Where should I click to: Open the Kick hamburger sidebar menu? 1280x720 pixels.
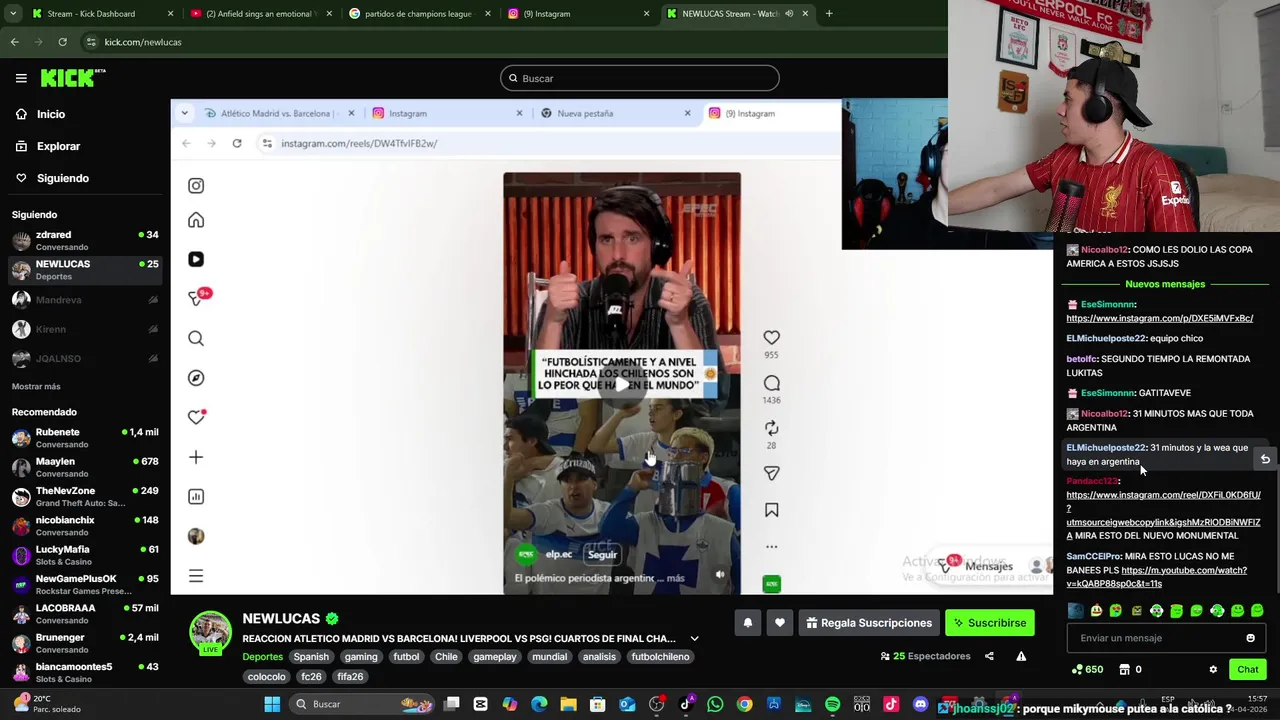[x=21, y=78]
